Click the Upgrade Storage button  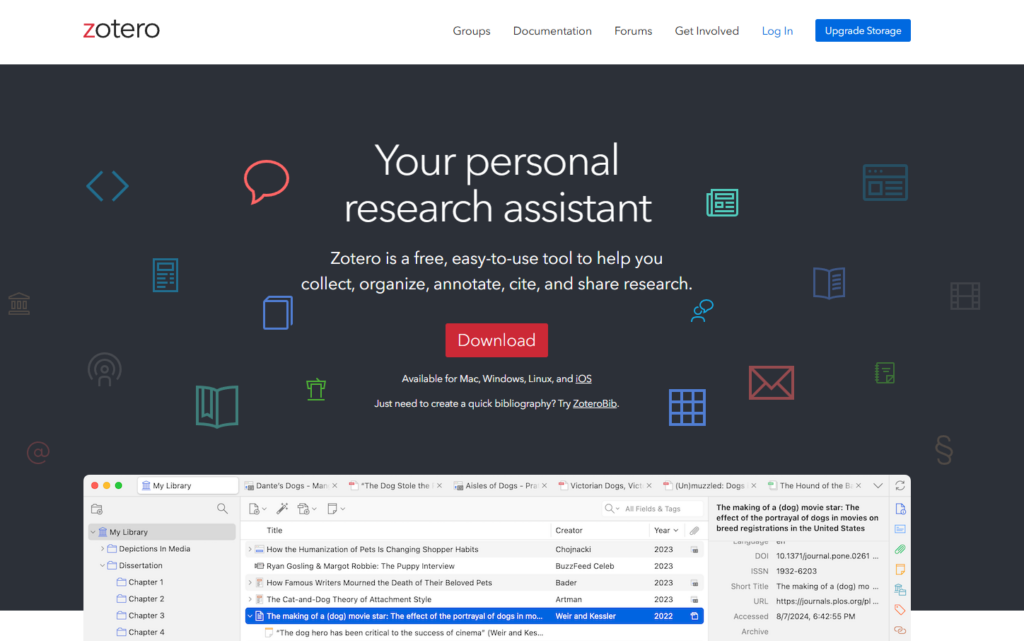click(x=862, y=31)
